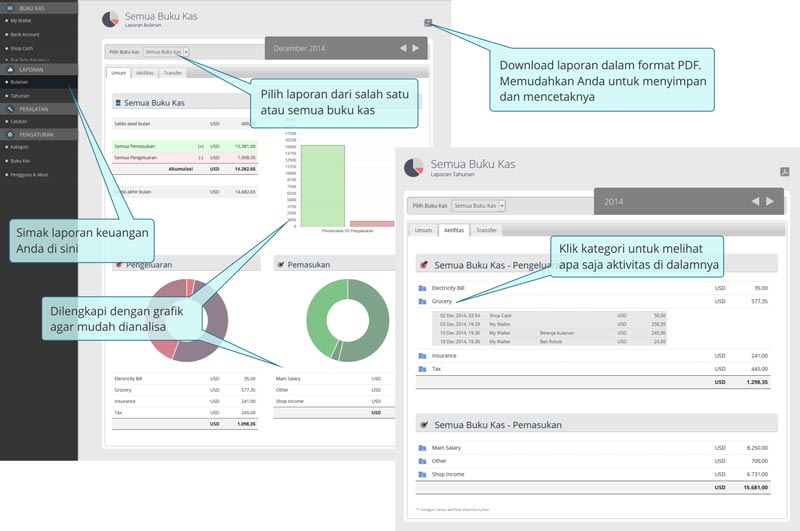Click folder icon next to Grocery category
This screenshot has height=531, width=800.
point(422,301)
